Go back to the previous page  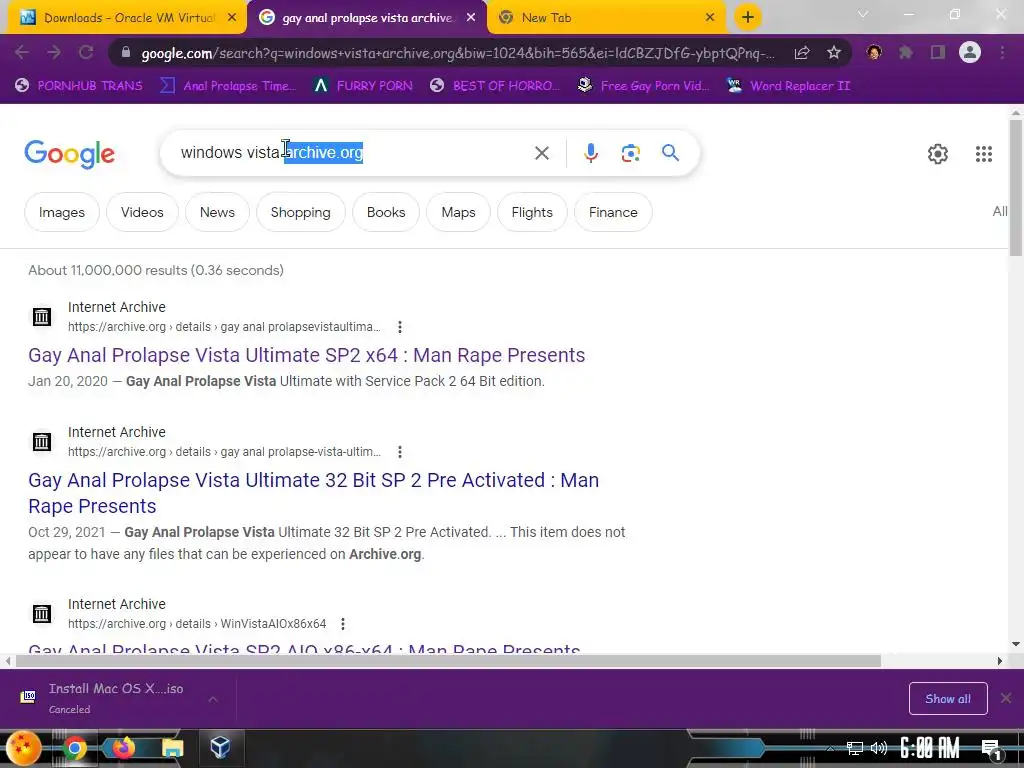click(x=22, y=52)
